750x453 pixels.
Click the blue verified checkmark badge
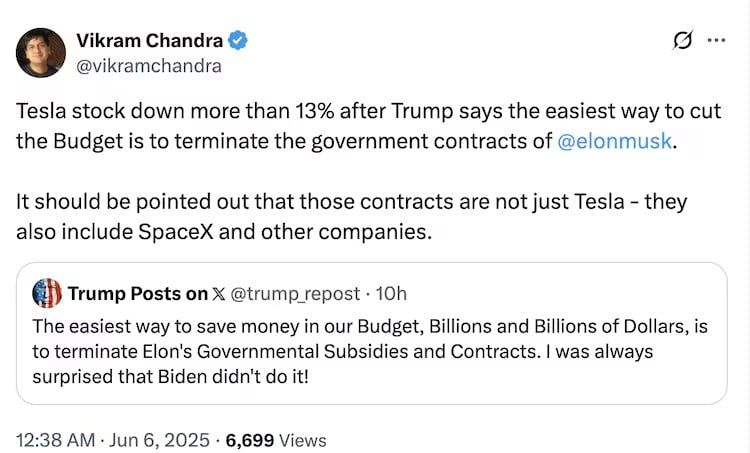pos(240,41)
